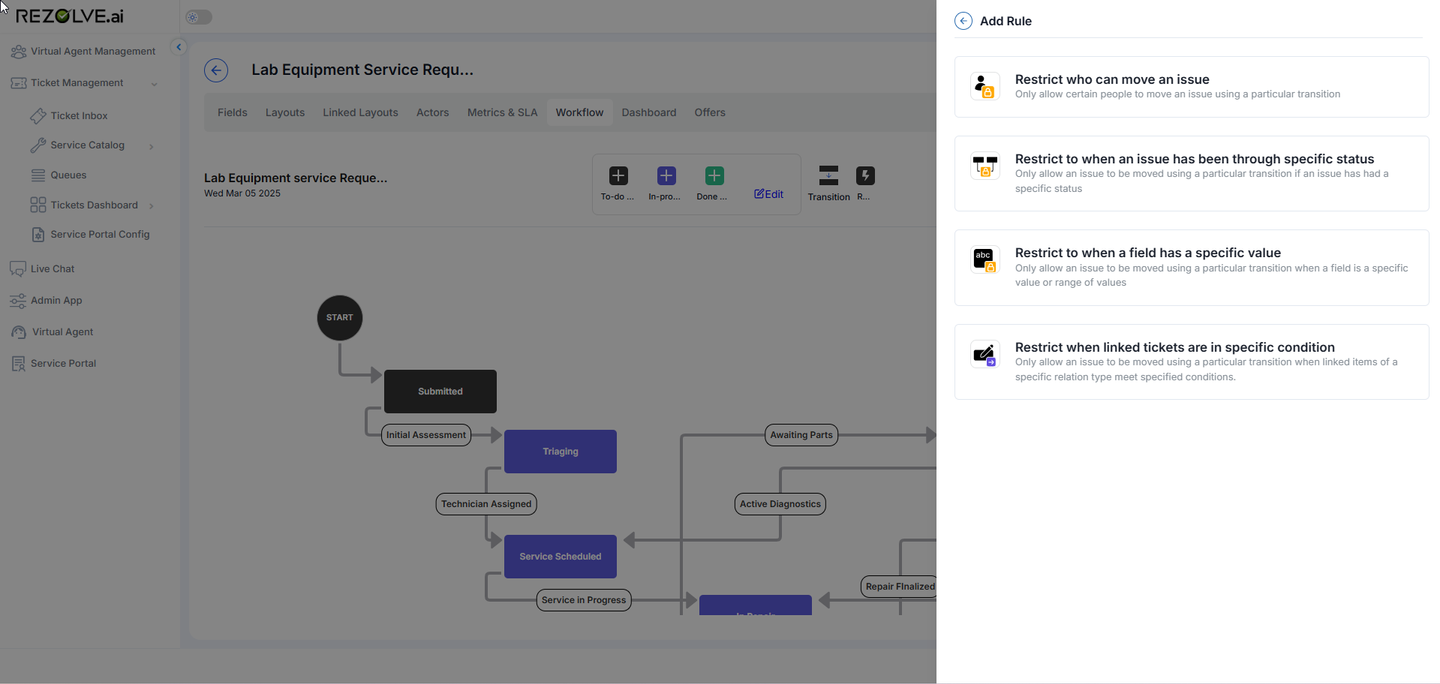Select the Service Scheduled status node
Viewport: 1440px width, 684px height.
tap(560, 556)
